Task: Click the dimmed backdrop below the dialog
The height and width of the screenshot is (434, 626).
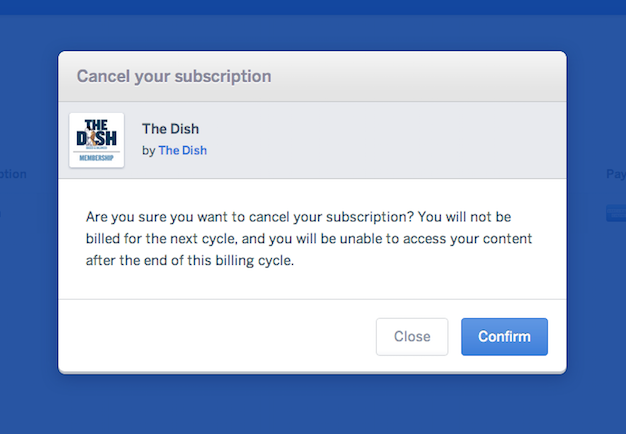Action: coord(313,405)
